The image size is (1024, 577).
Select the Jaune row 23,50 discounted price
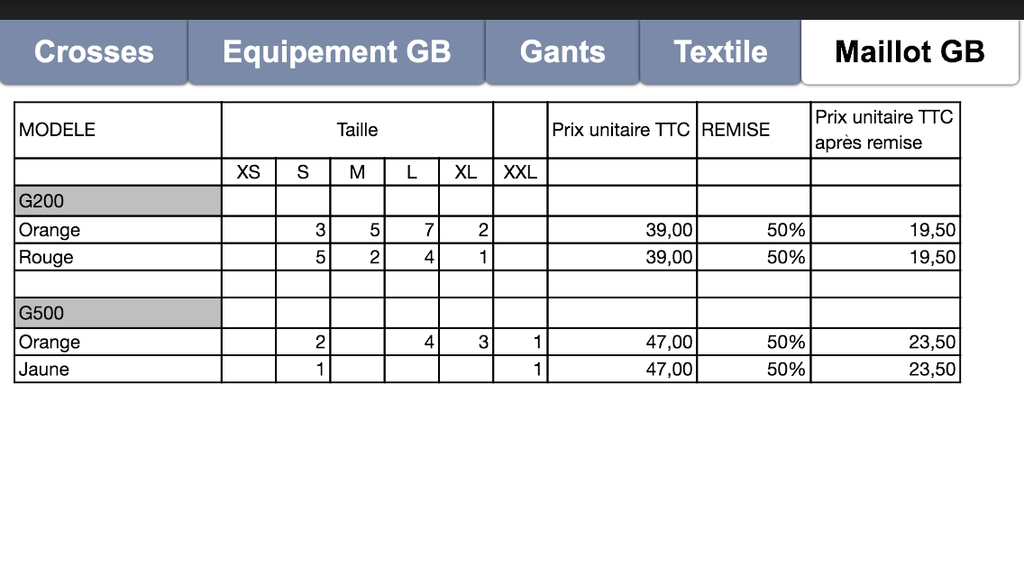(x=885, y=369)
